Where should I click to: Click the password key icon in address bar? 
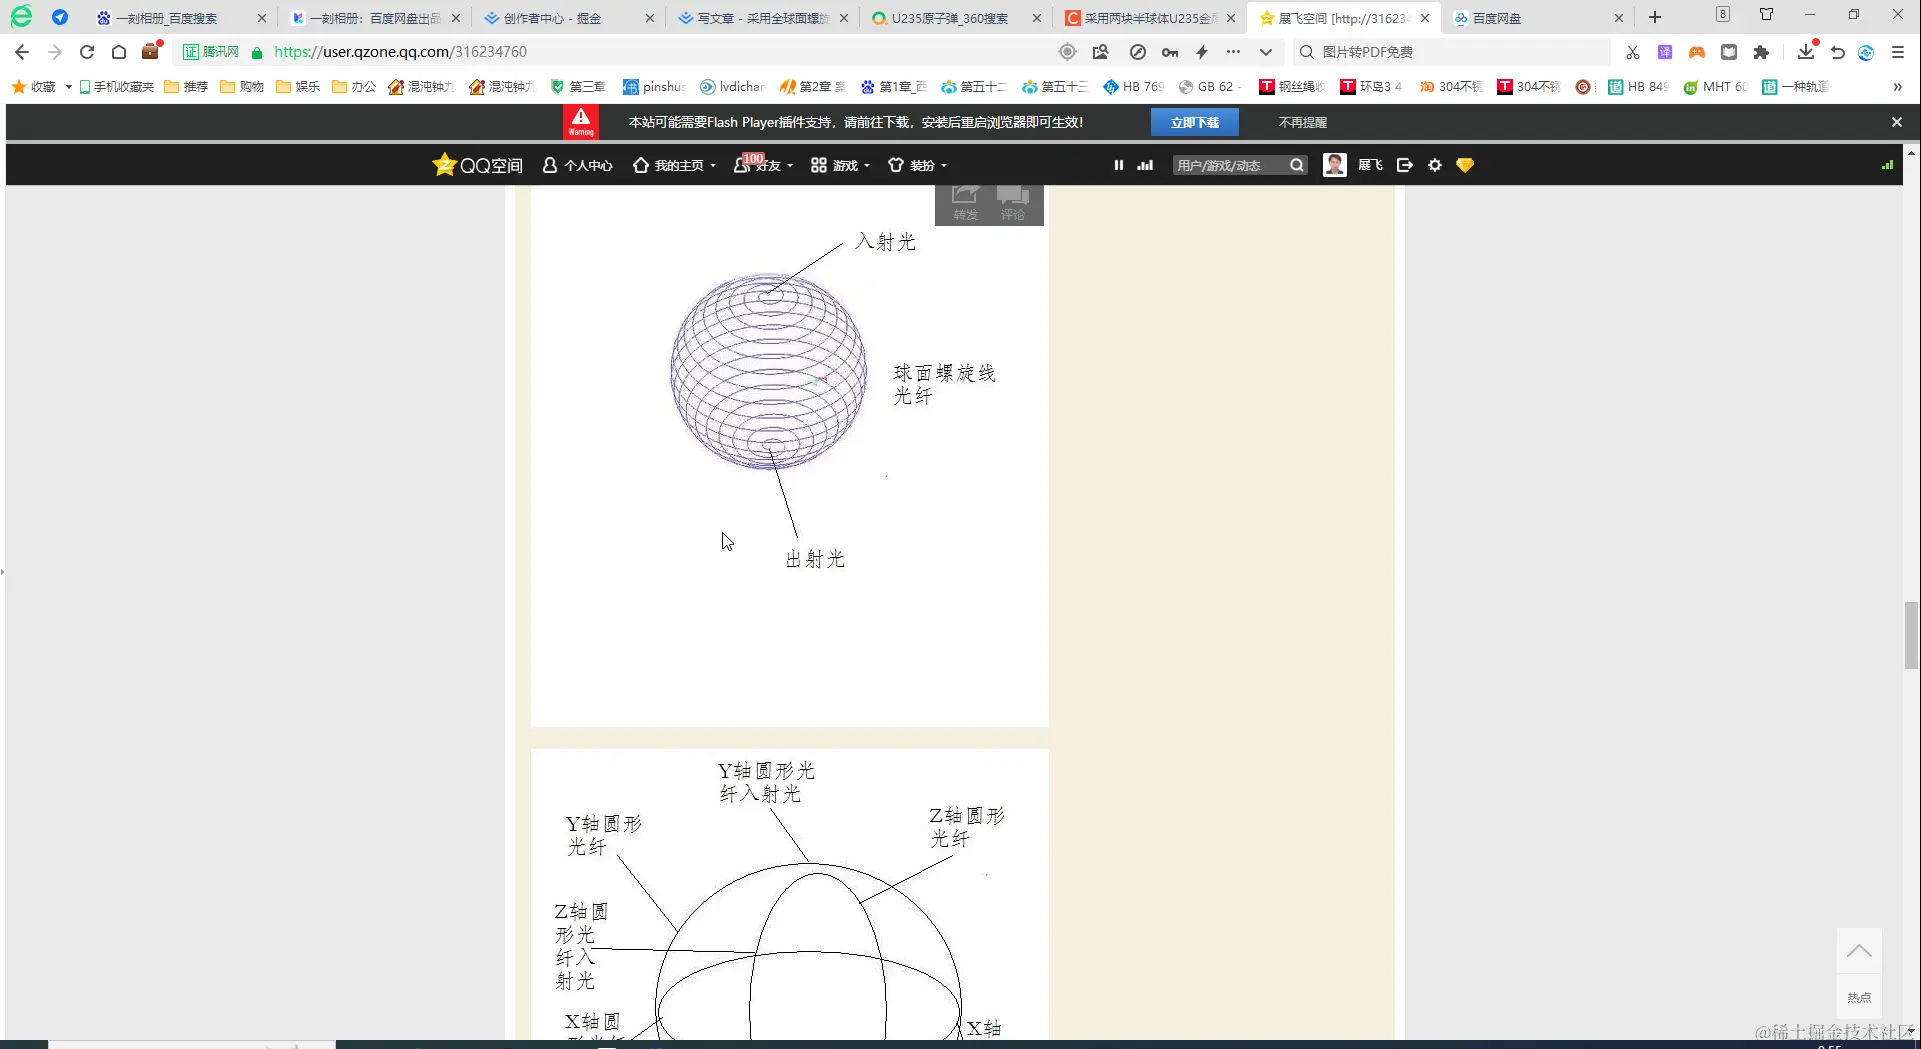coord(1169,52)
